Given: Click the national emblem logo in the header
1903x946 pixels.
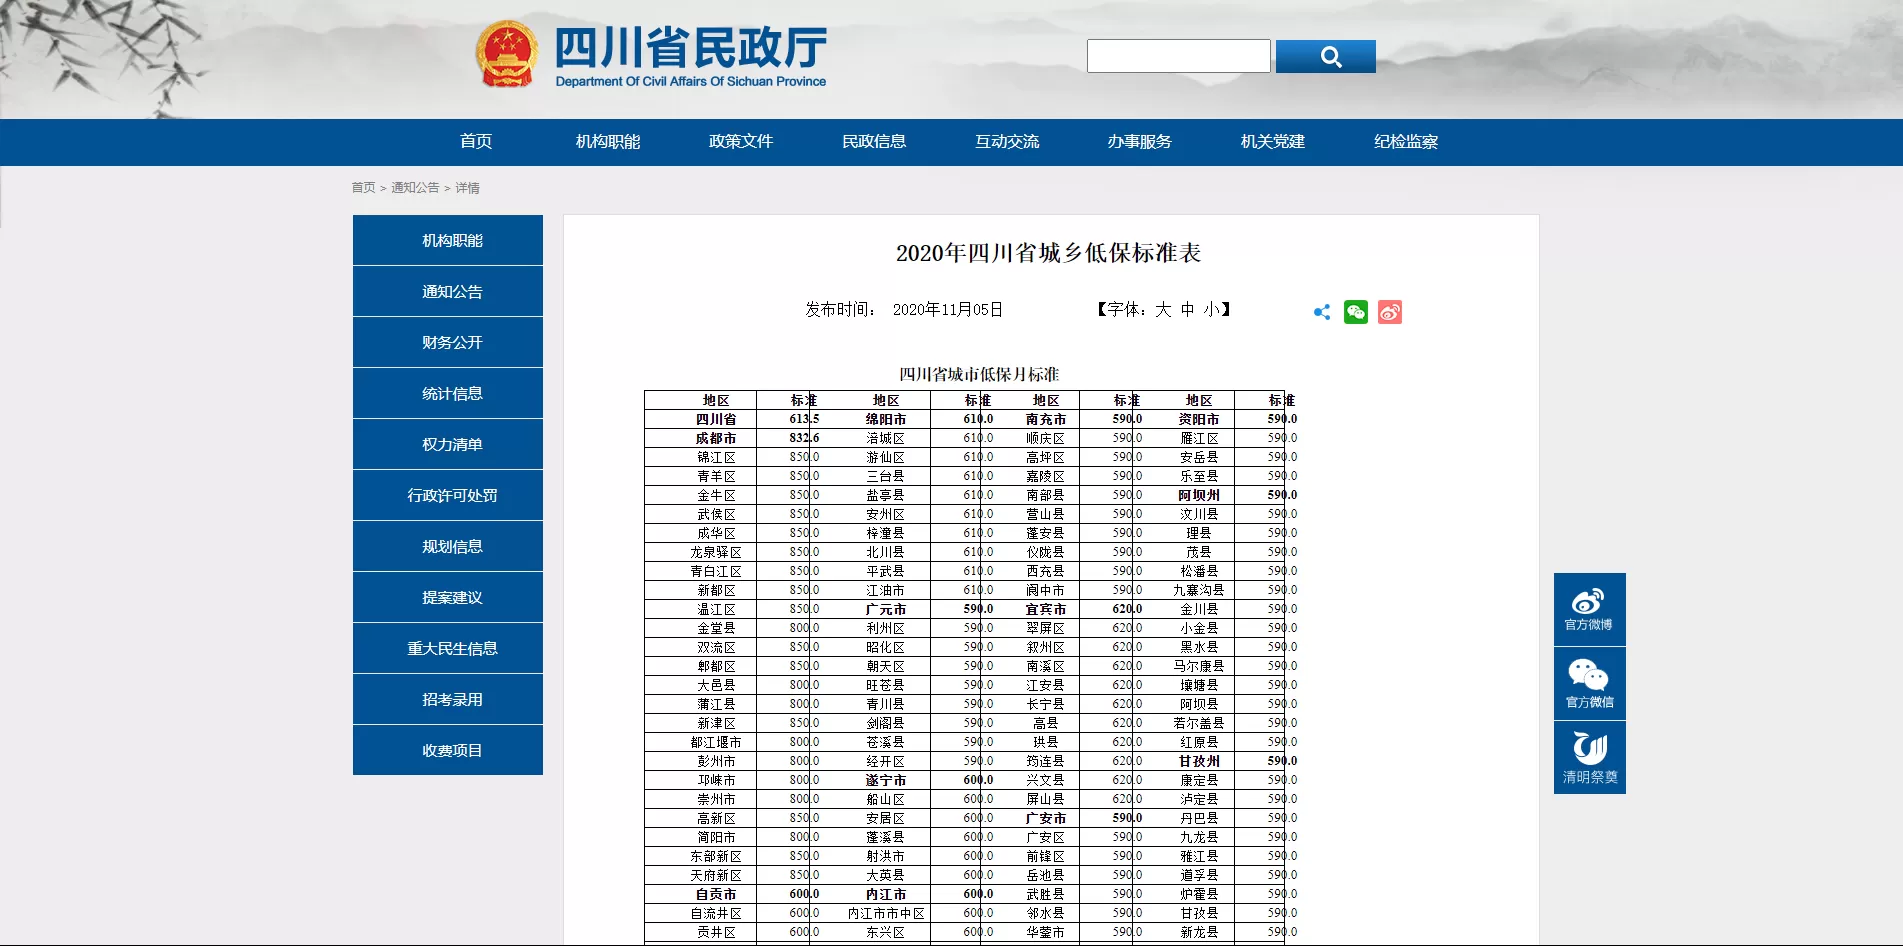Looking at the screenshot, I should click(x=508, y=53).
